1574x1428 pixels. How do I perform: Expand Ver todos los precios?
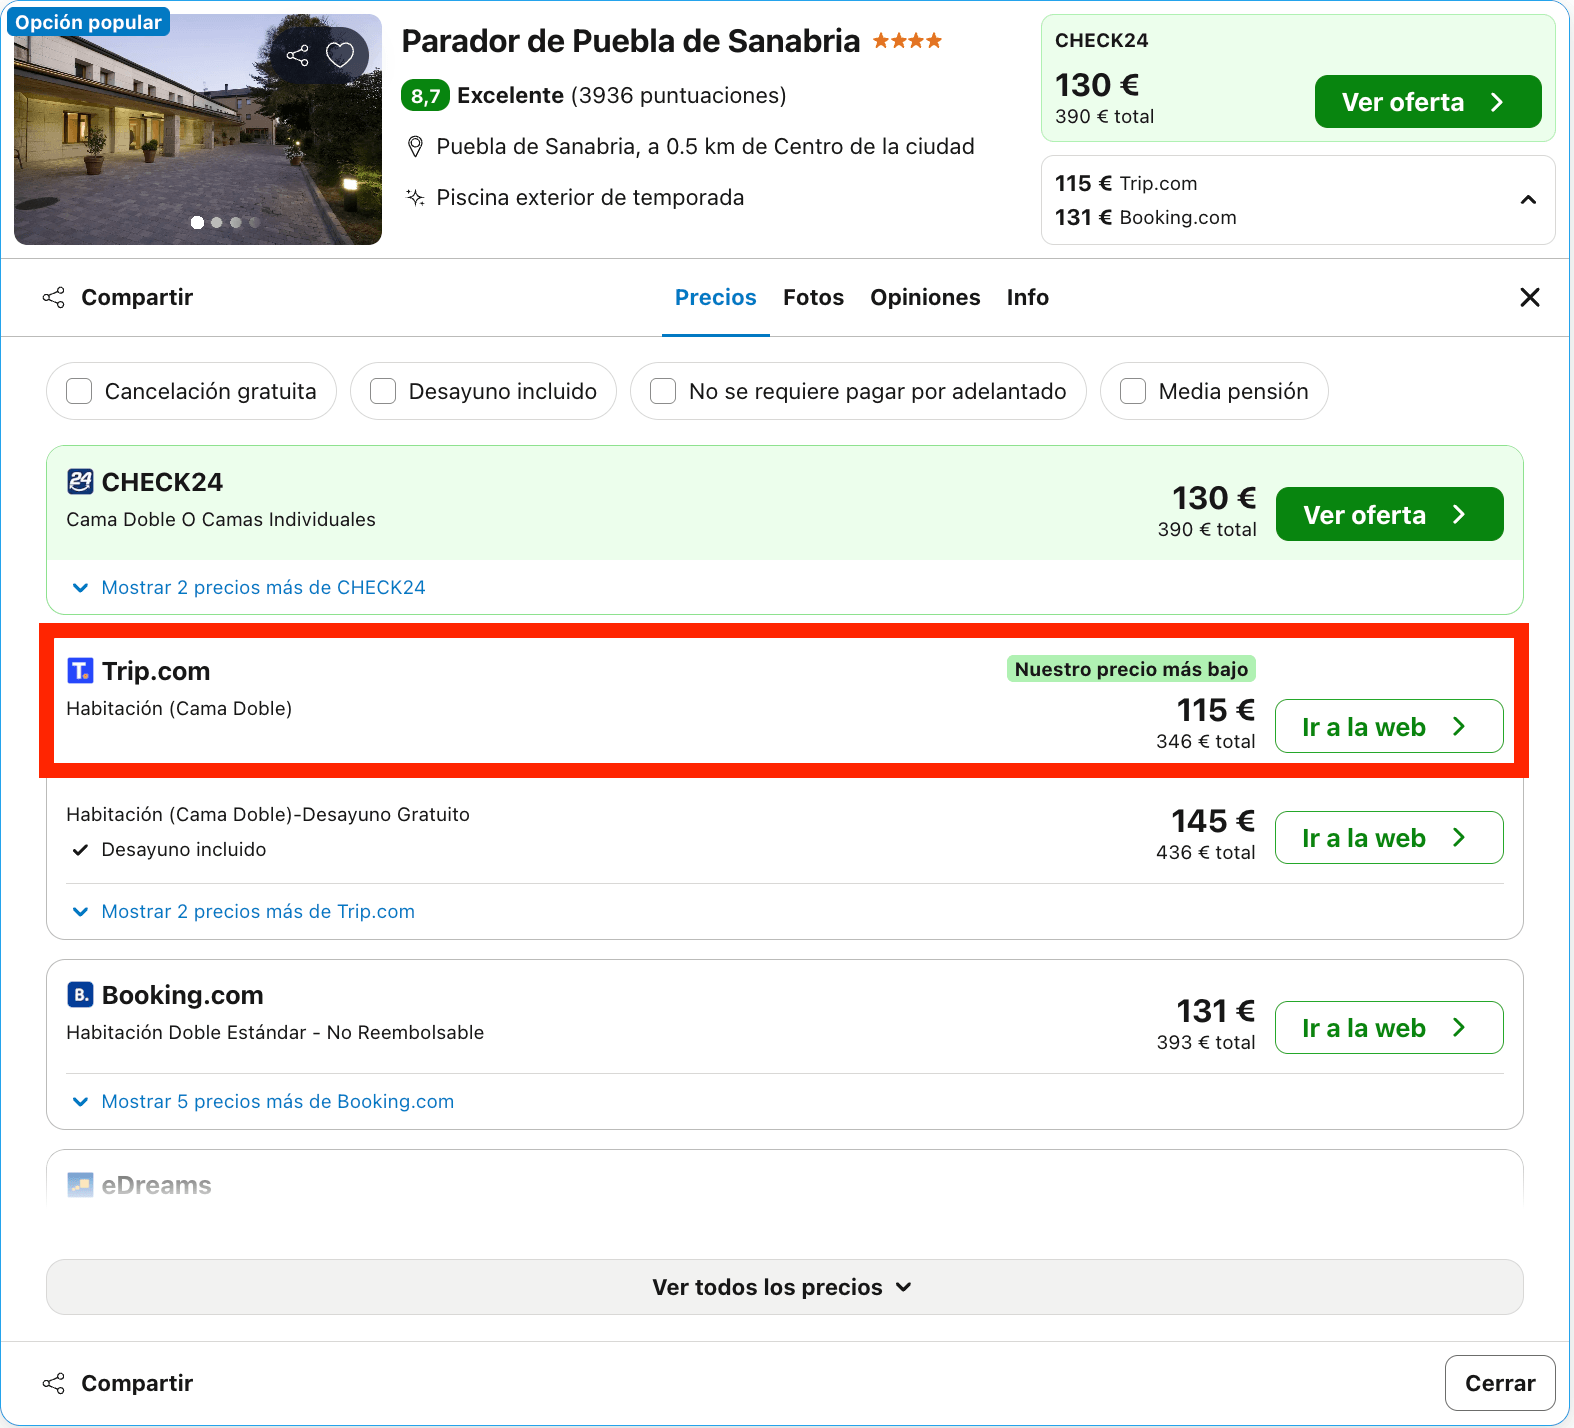785,1287
